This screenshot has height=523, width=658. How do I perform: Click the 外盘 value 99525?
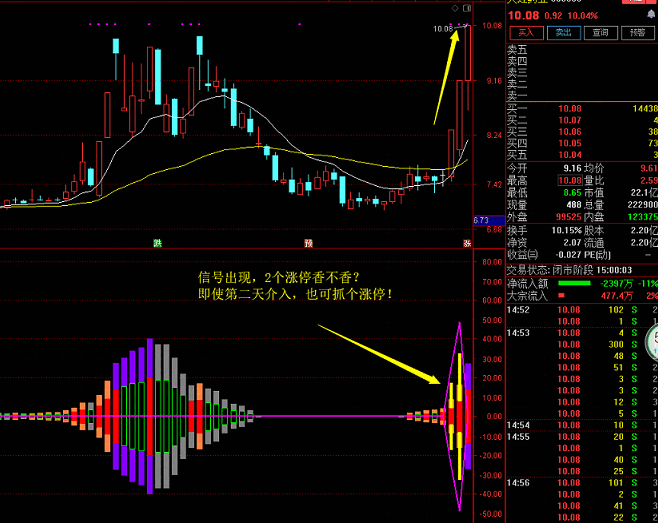click(x=569, y=217)
